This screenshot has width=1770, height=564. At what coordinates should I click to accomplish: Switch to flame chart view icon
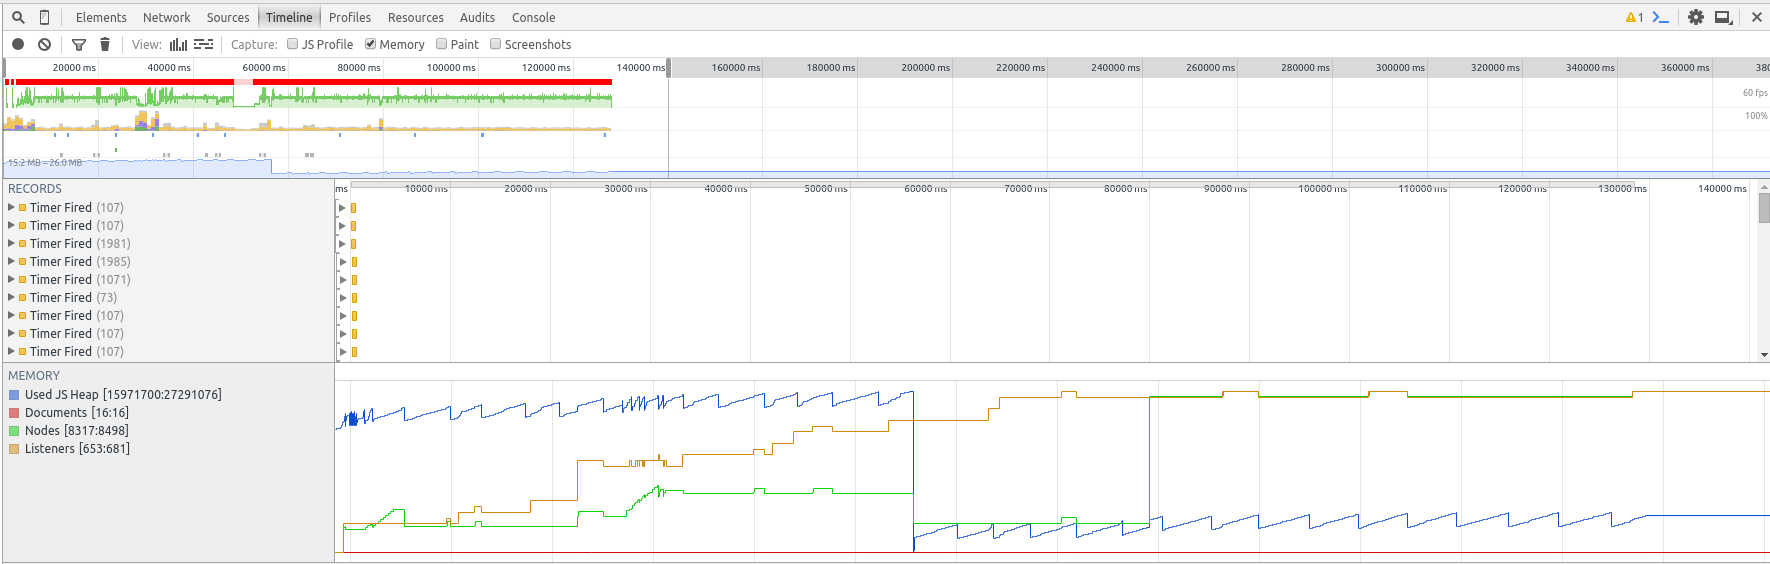[x=203, y=44]
